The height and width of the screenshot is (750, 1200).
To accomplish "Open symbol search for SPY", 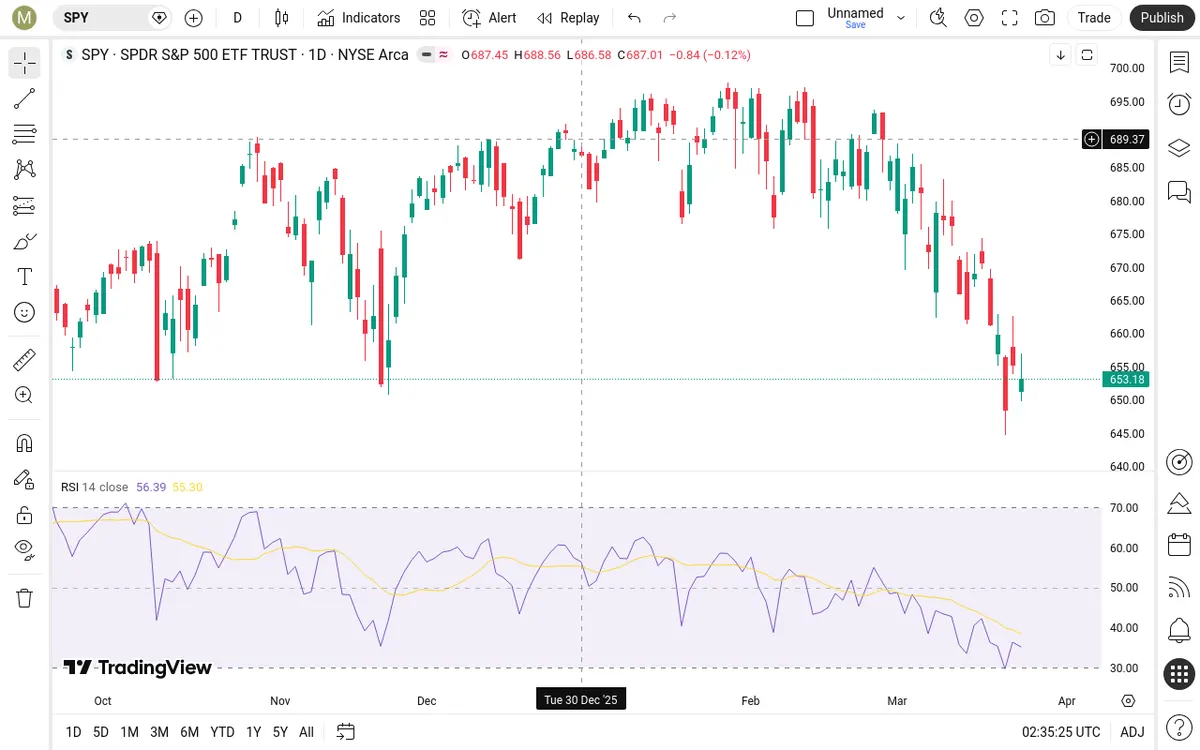I will click(111, 17).
